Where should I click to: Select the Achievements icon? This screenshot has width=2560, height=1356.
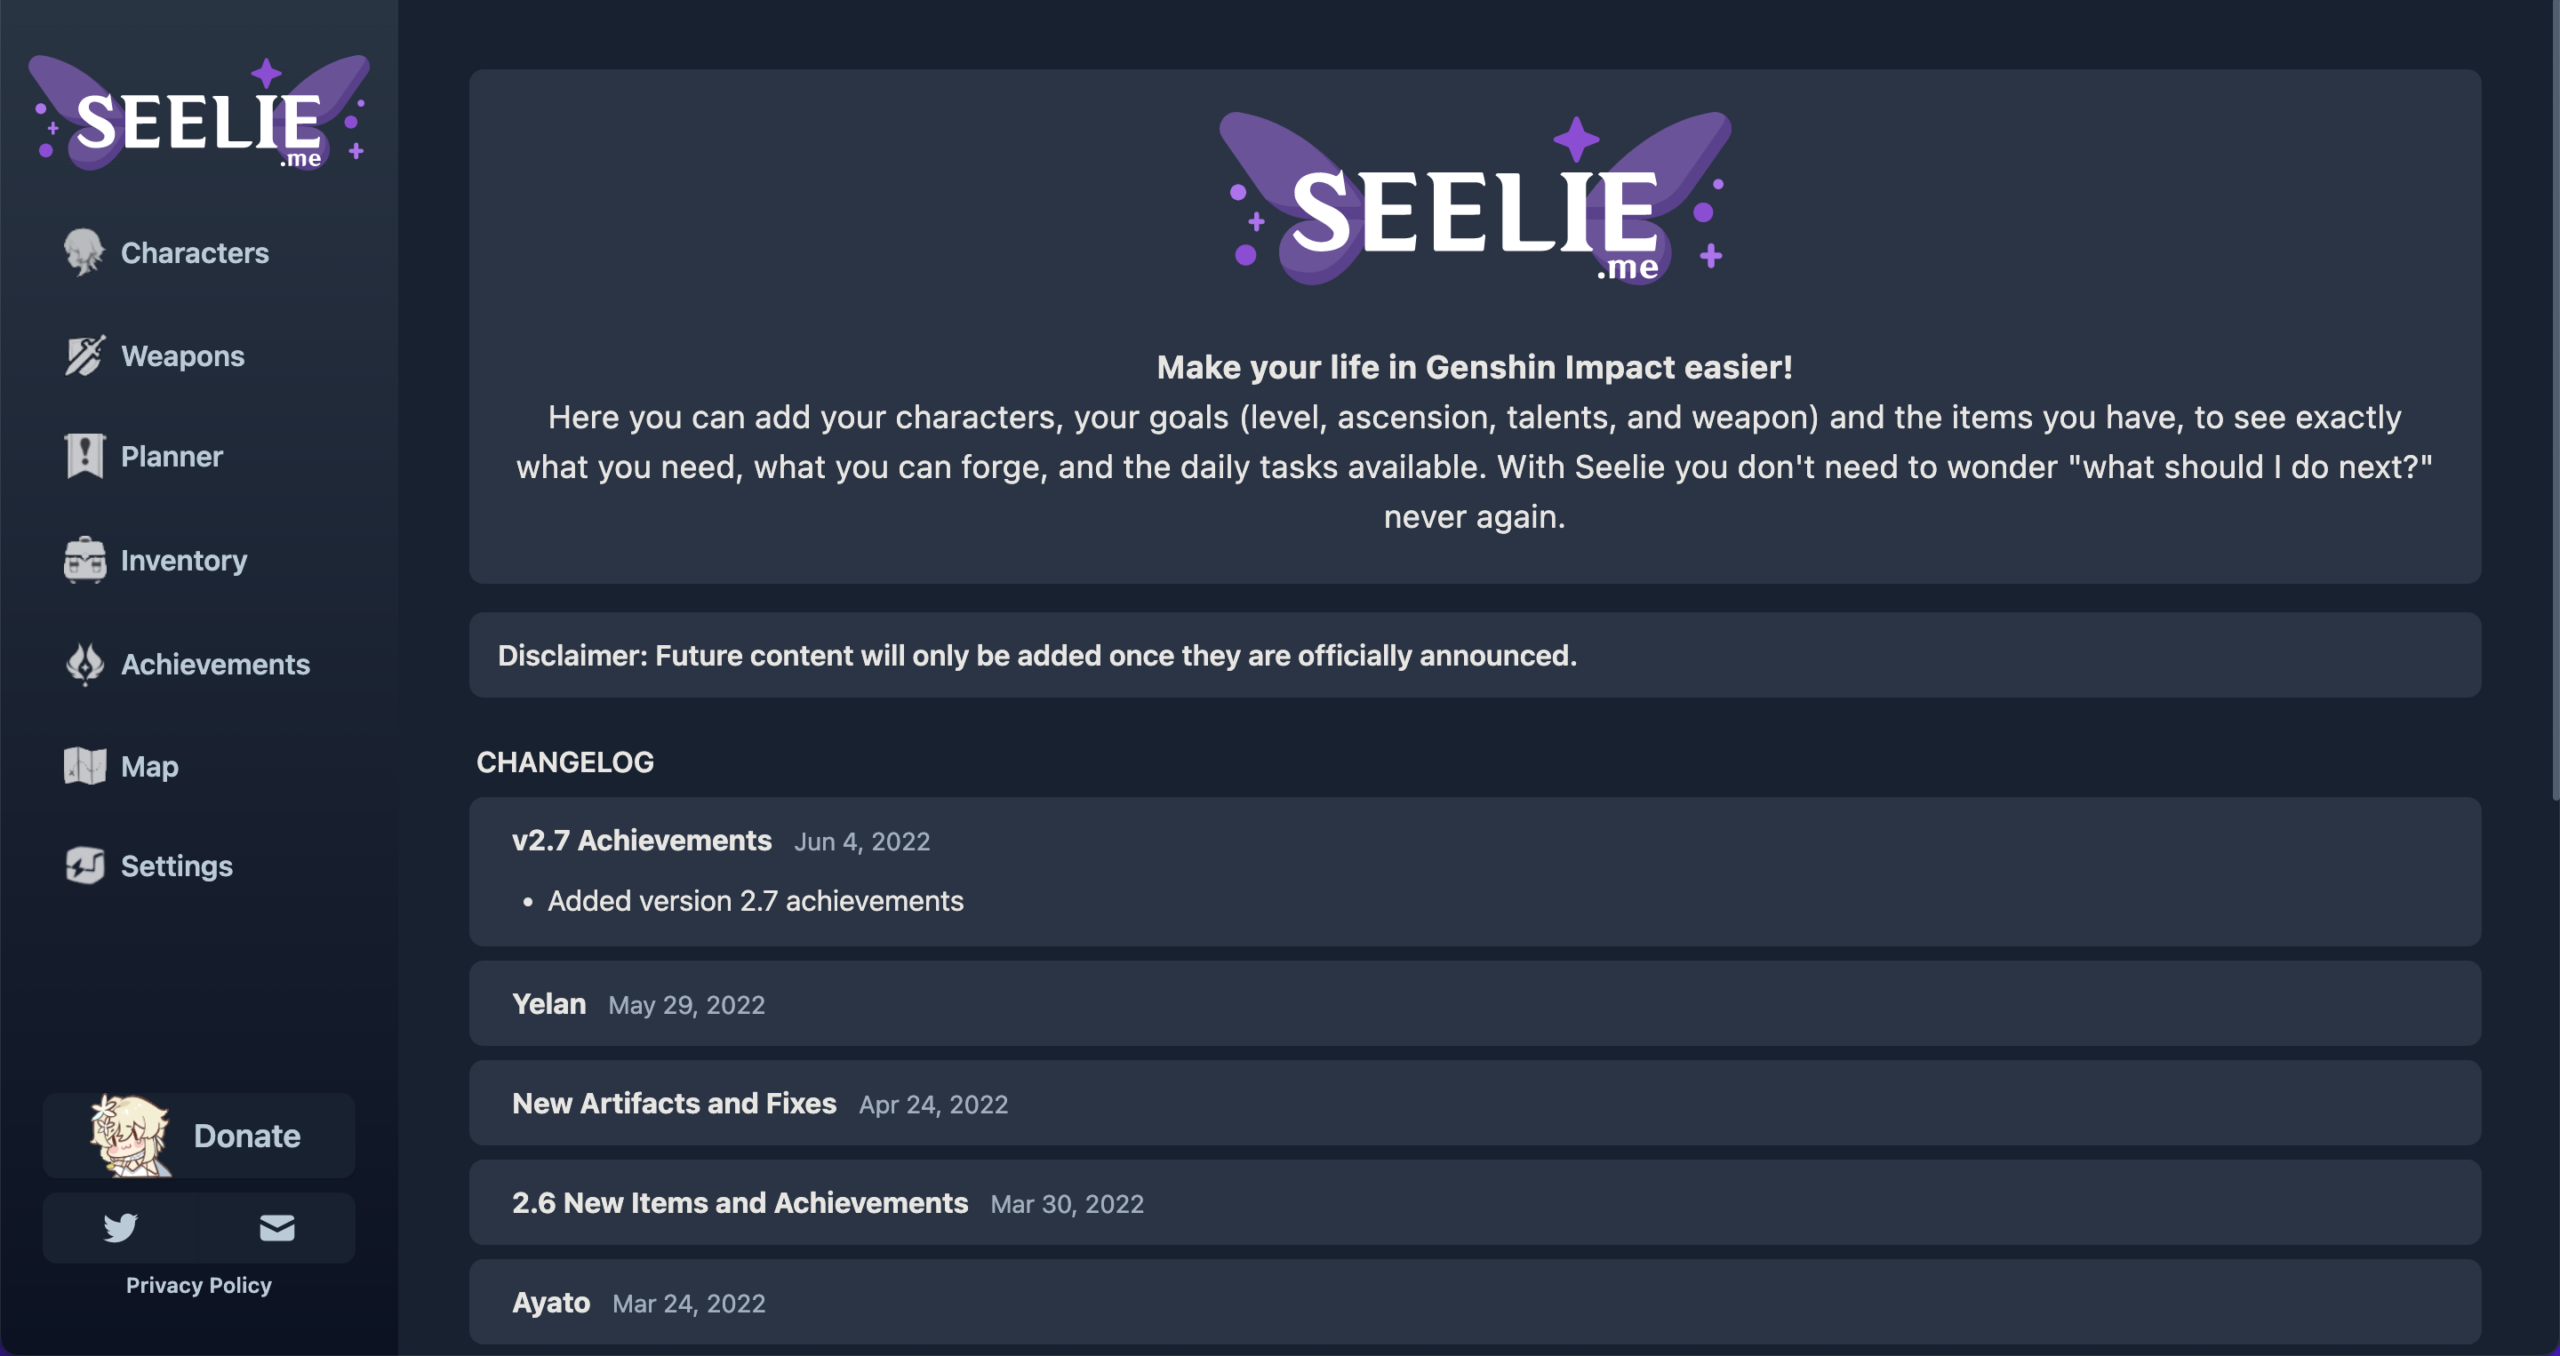85,664
